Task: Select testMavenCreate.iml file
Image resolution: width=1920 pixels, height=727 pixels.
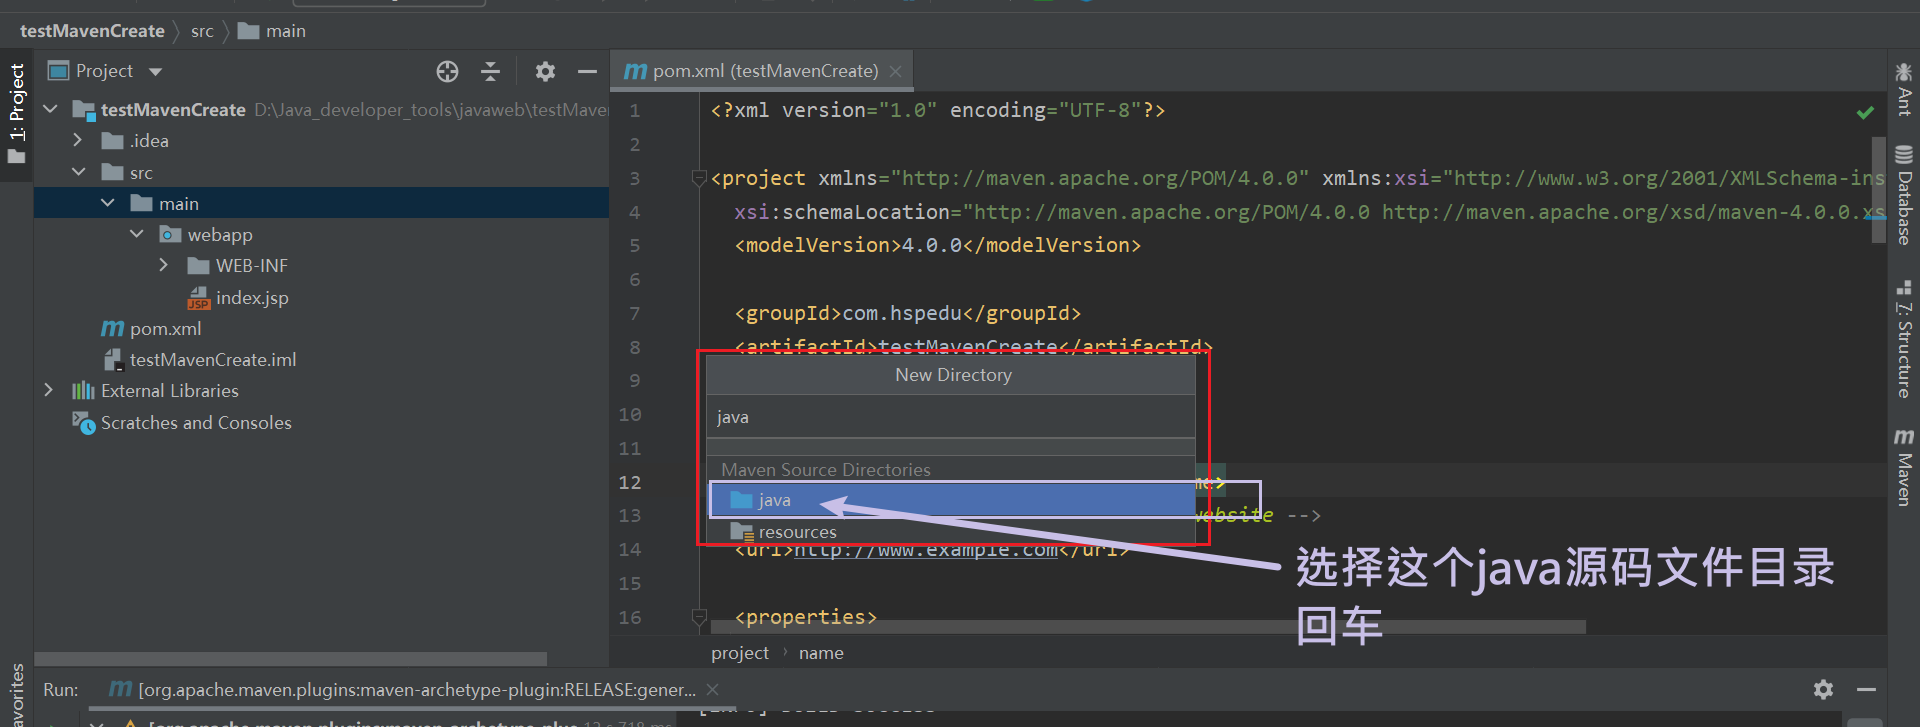Action: coord(212,359)
